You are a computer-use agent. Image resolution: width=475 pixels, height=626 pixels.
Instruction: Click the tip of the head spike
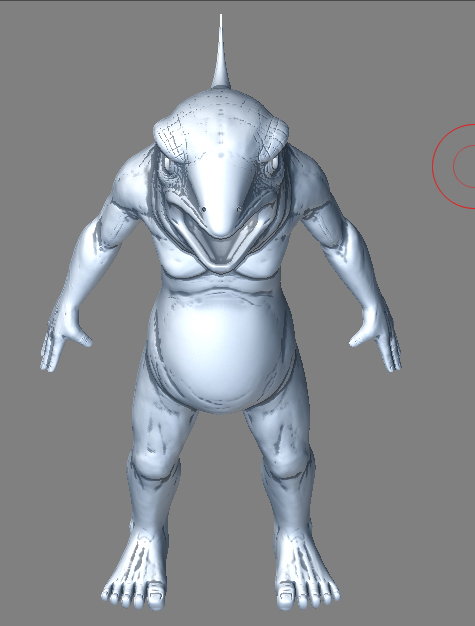(x=220, y=17)
